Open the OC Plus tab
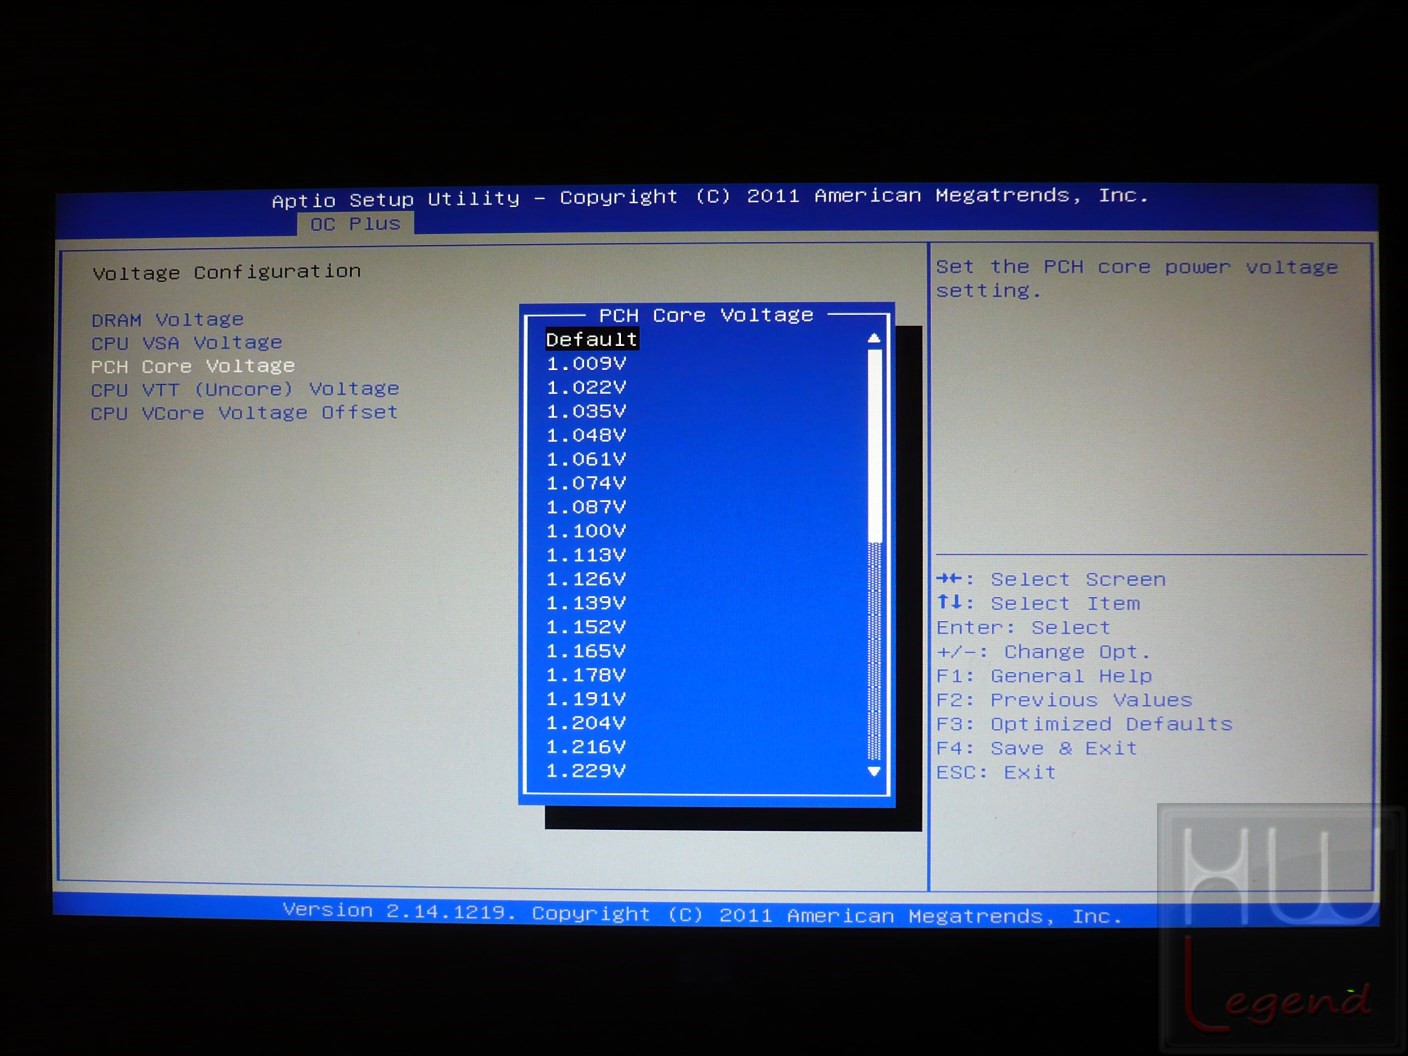1408x1056 pixels. (355, 224)
